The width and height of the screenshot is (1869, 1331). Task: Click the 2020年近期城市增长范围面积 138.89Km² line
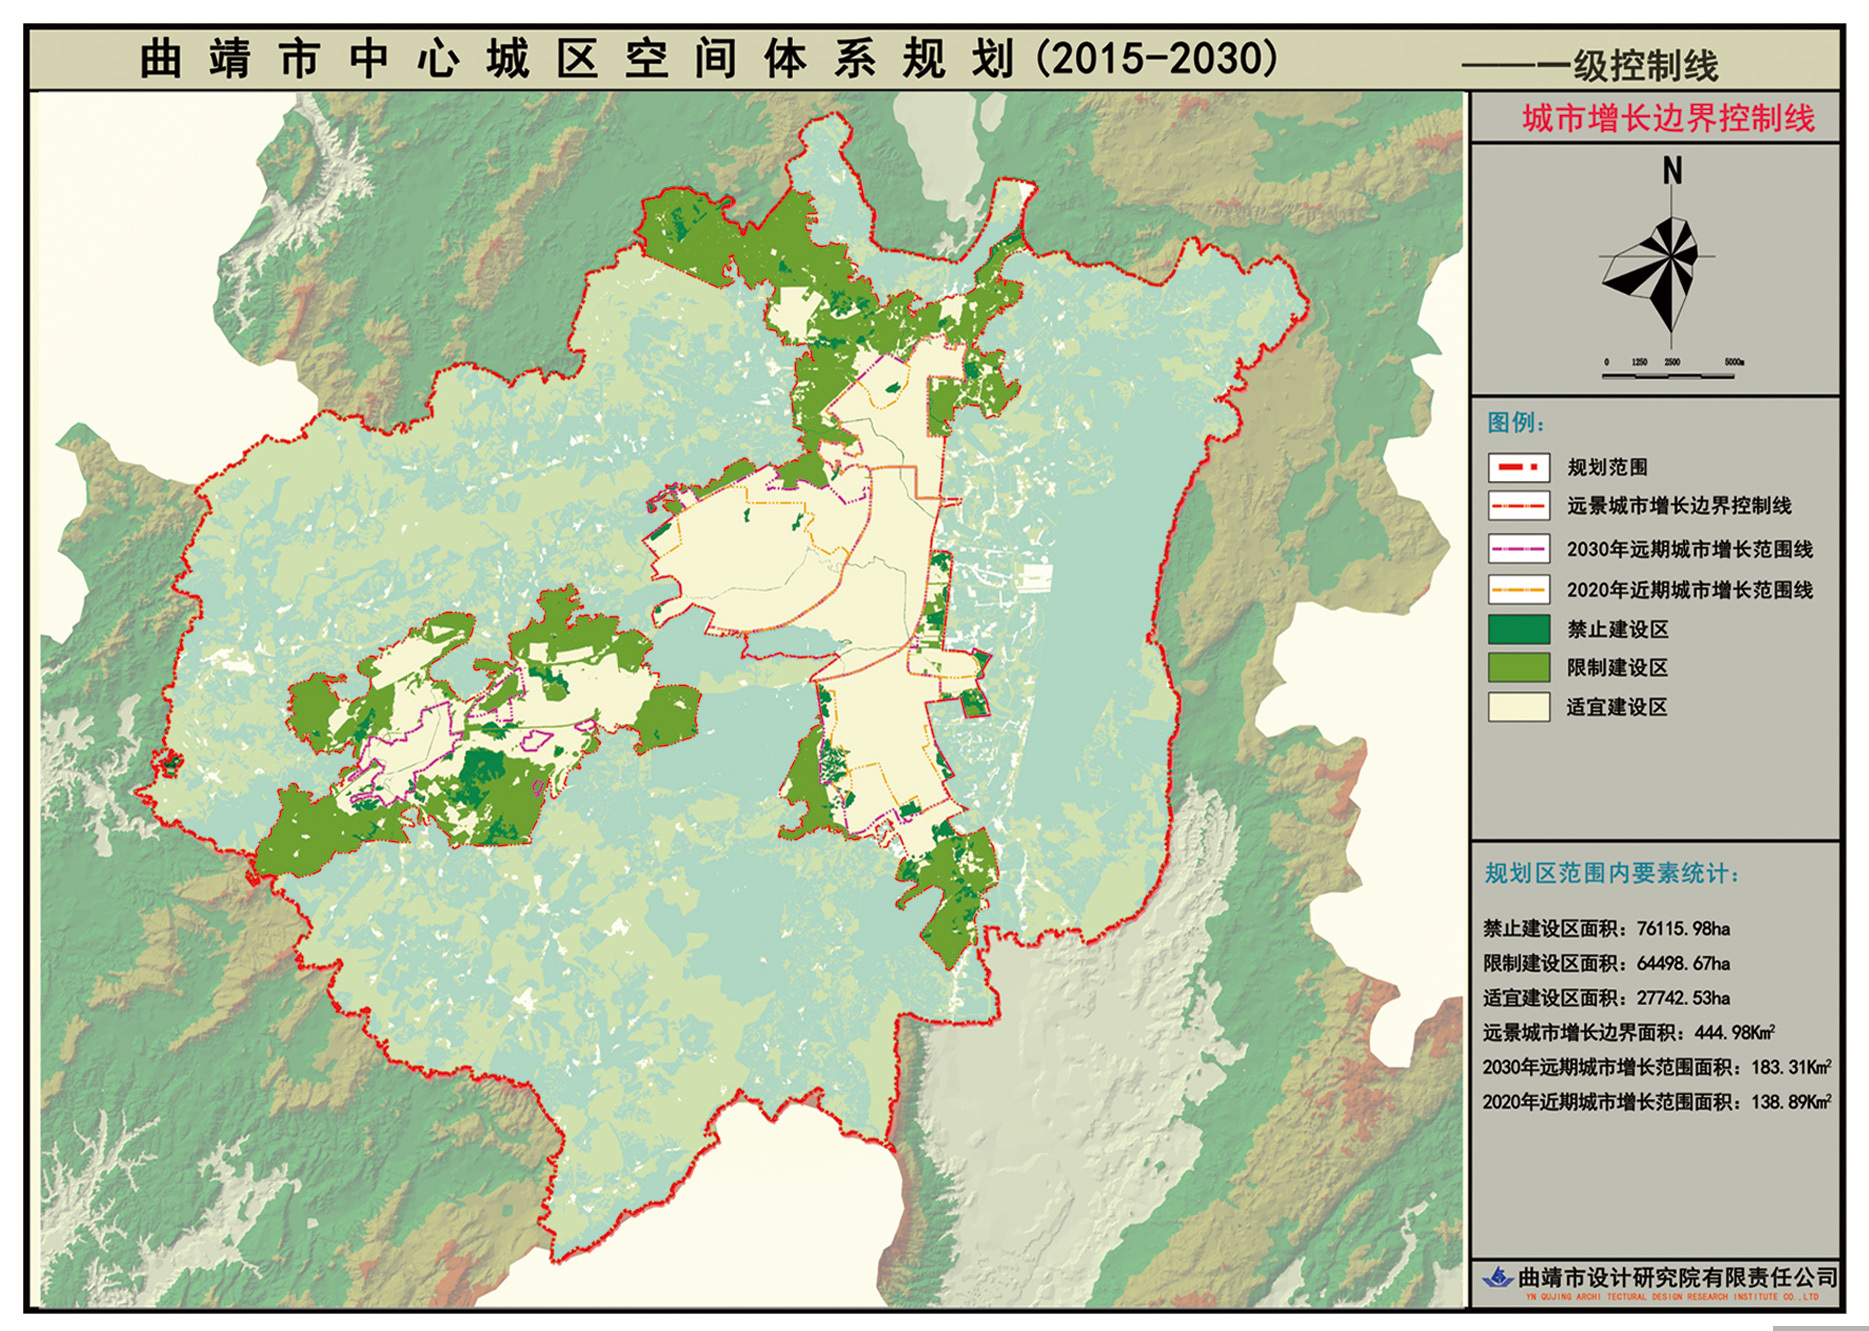[1656, 1102]
